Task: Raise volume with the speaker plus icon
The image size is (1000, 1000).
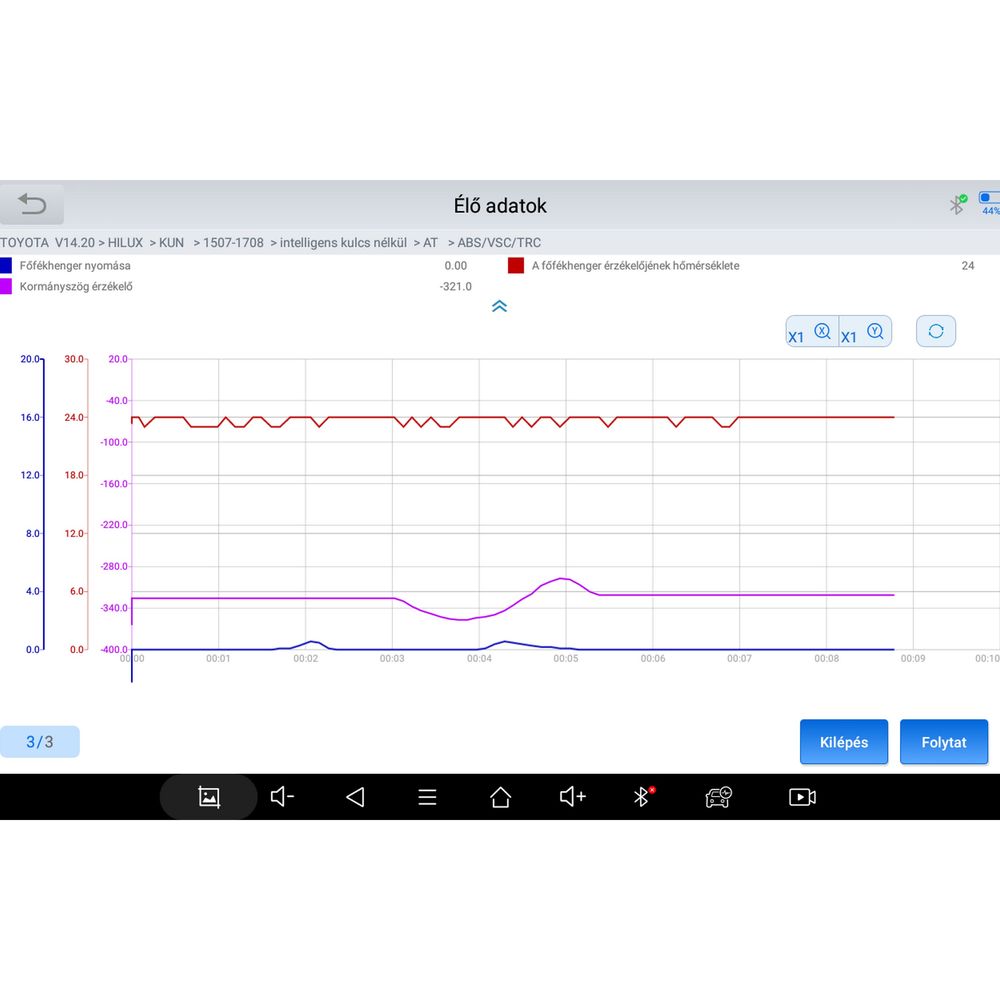Action: click(572, 797)
